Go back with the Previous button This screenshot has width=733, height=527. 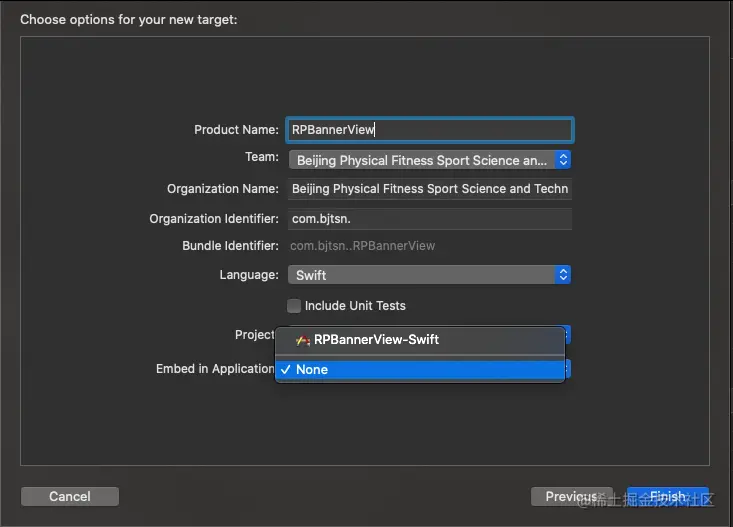coord(572,496)
